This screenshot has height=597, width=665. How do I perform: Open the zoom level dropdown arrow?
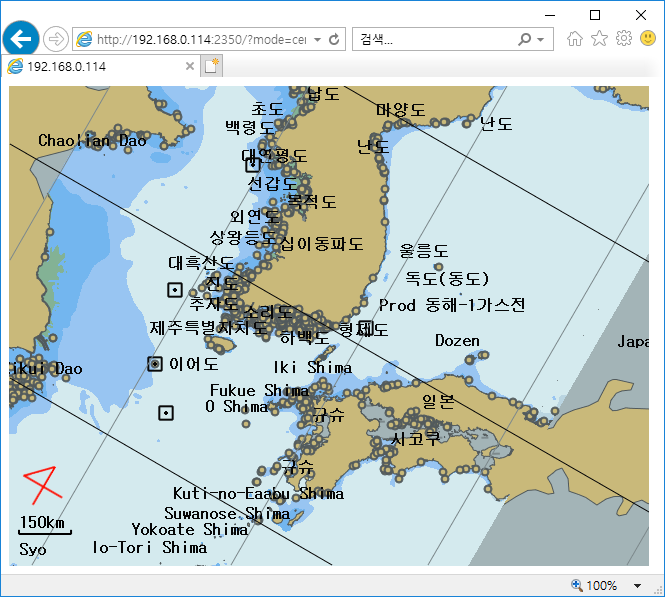click(638, 586)
